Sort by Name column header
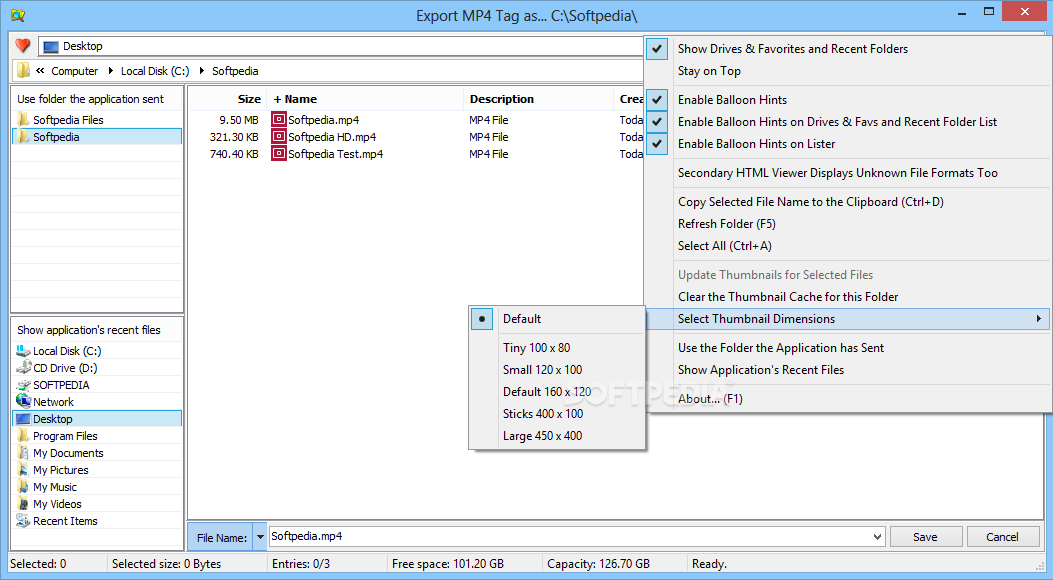Screen dimensions: 1053x580 tap(365, 99)
